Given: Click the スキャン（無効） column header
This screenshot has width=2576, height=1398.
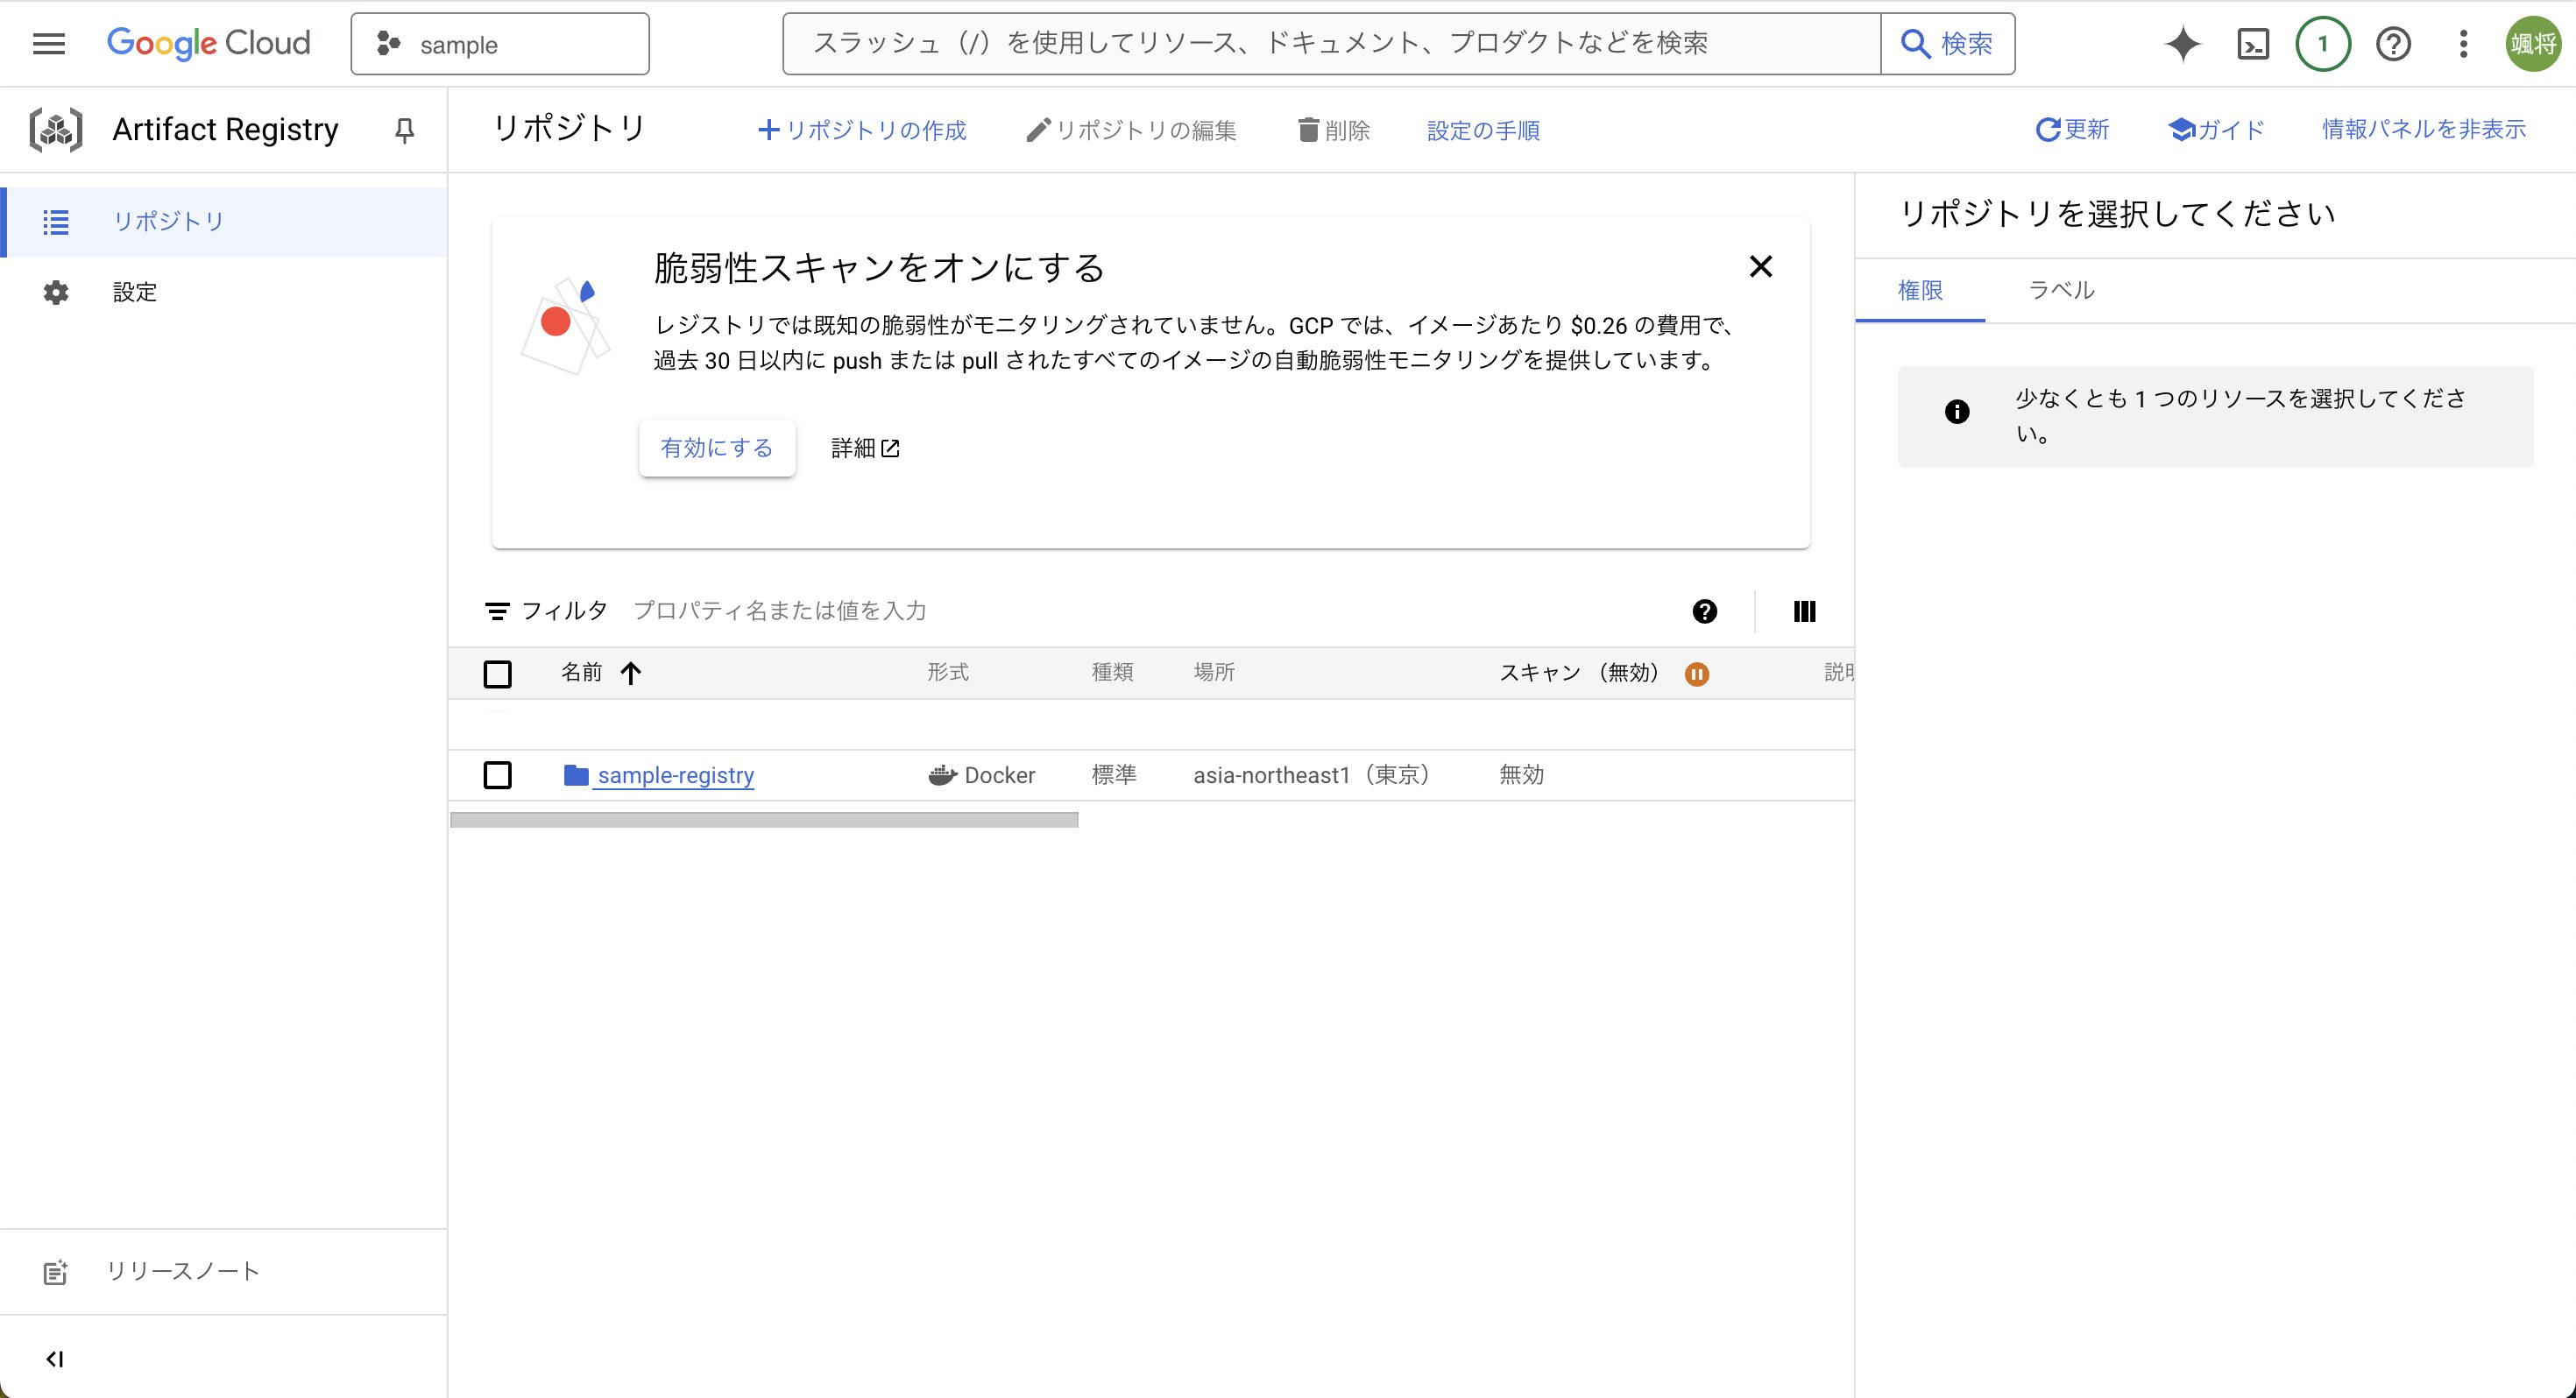Looking at the screenshot, I should 1581,673.
